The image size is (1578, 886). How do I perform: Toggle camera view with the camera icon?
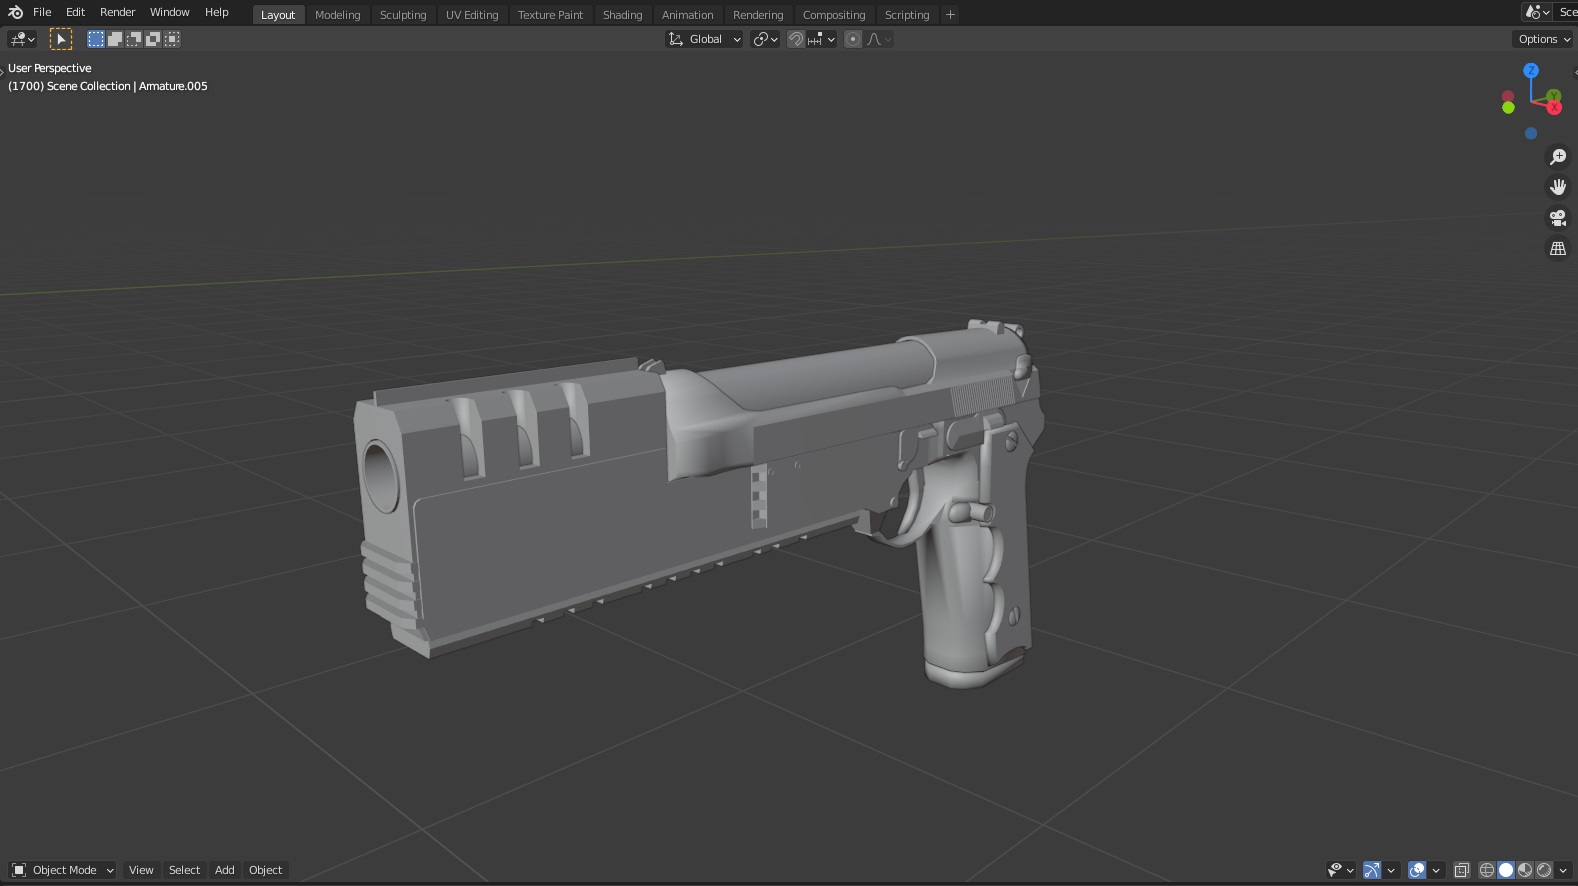point(1557,218)
